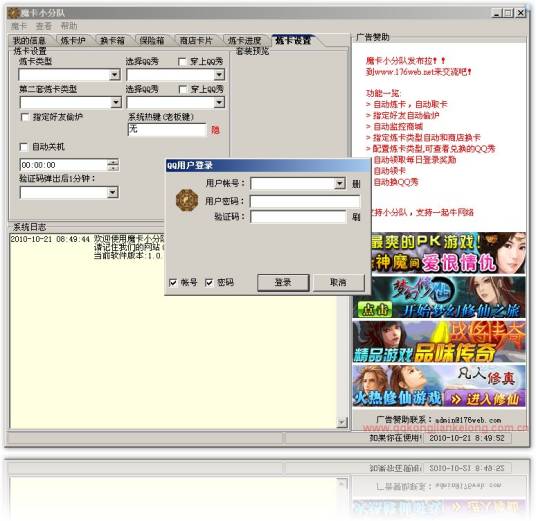Screen dimensions: 536x521
Task: Increase shutdown time with up spinner
Action: click(113, 162)
